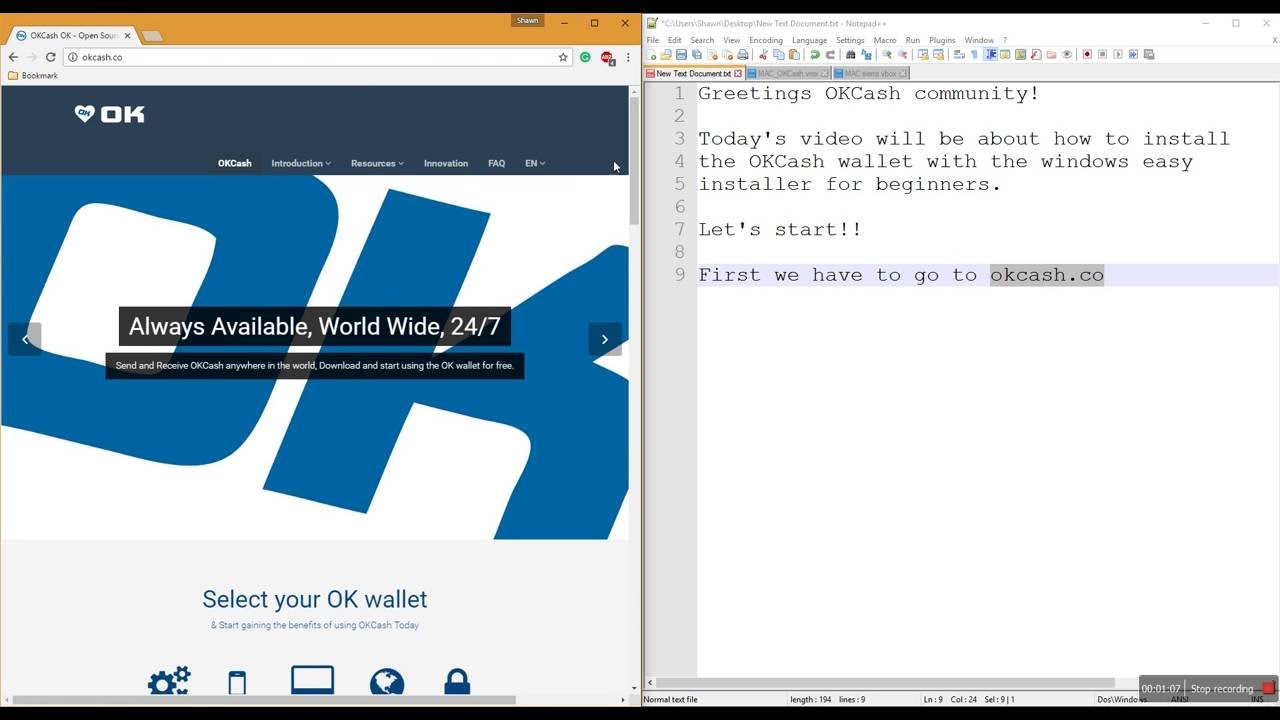Viewport: 1280px width, 720px height.
Task: Click the gears wallet icon on OKCash page
Action: (169, 681)
